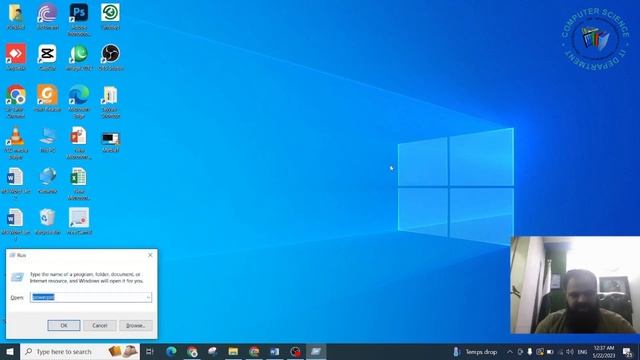Image resolution: width=640 pixels, height=360 pixels.
Task: Select the active Run item on the taskbar
Action: pos(316,351)
